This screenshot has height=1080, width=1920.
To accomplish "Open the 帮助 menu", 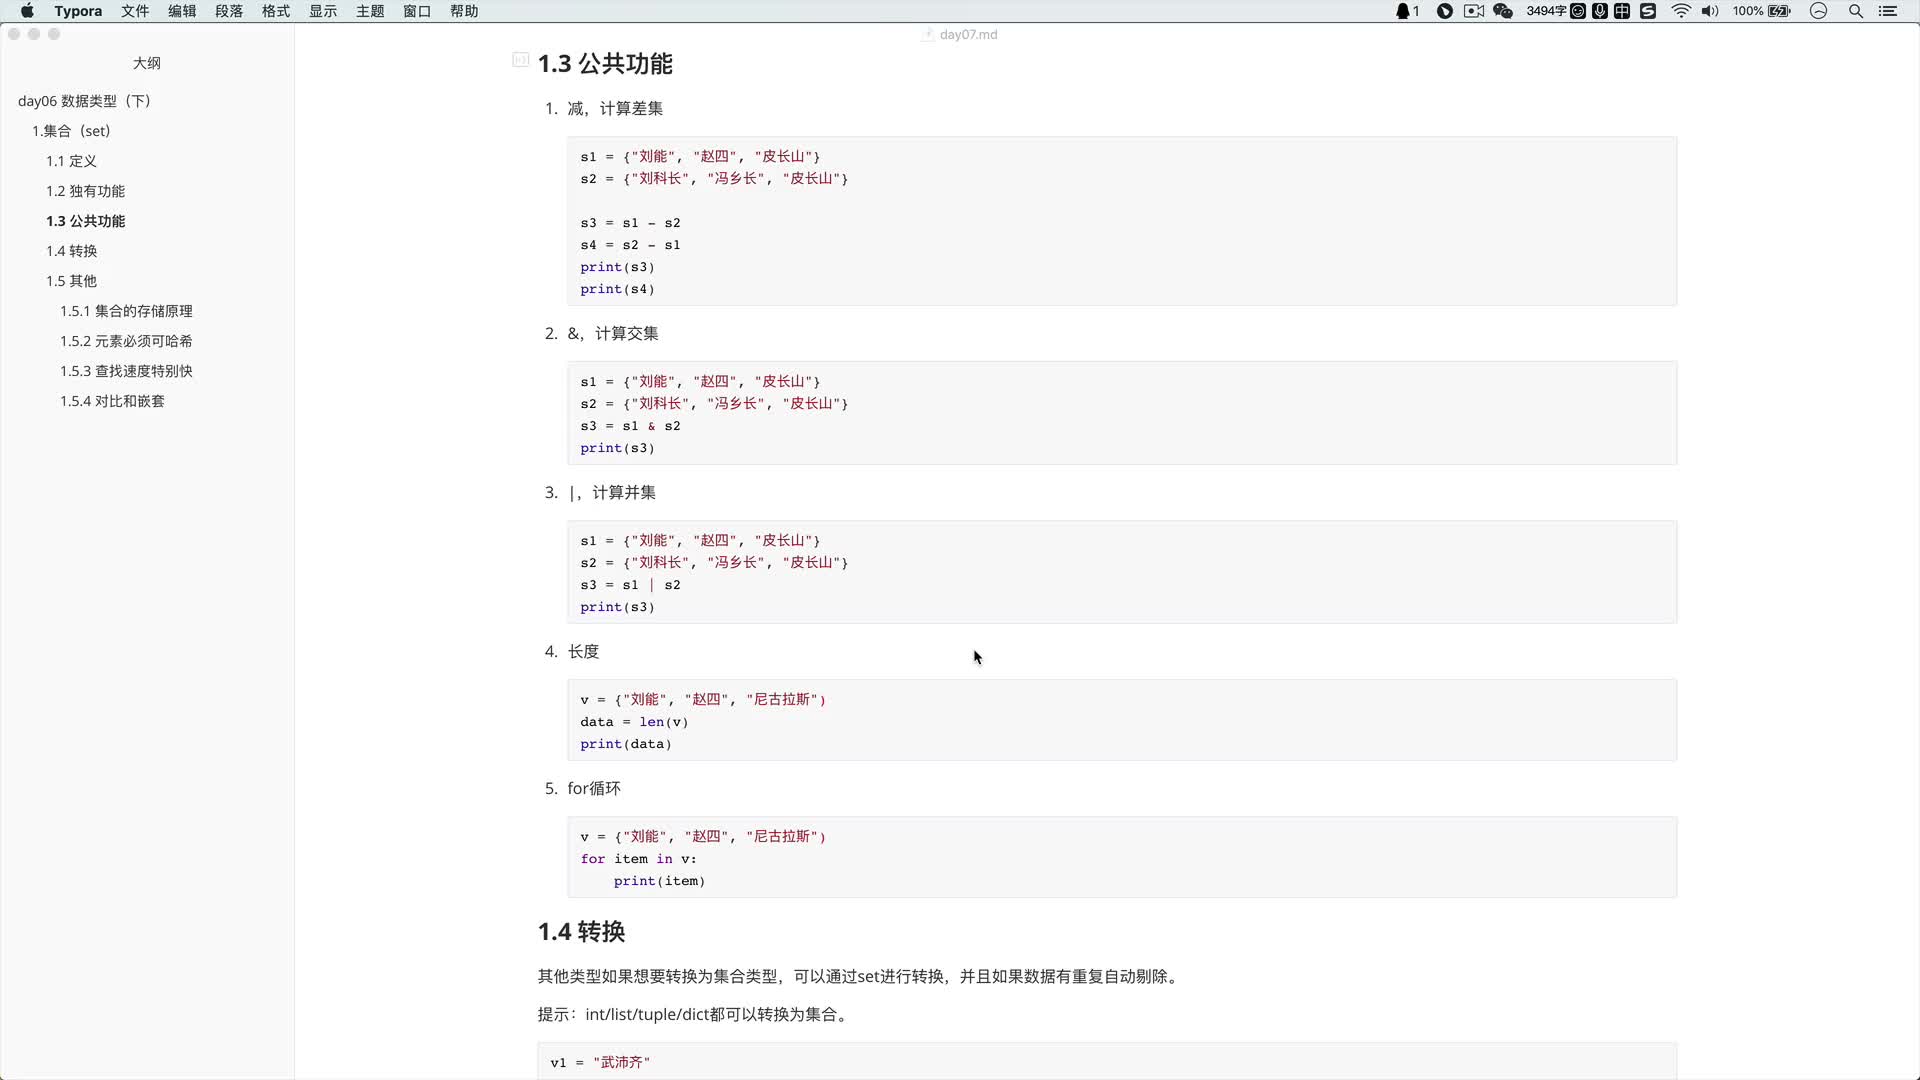I will click(464, 11).
